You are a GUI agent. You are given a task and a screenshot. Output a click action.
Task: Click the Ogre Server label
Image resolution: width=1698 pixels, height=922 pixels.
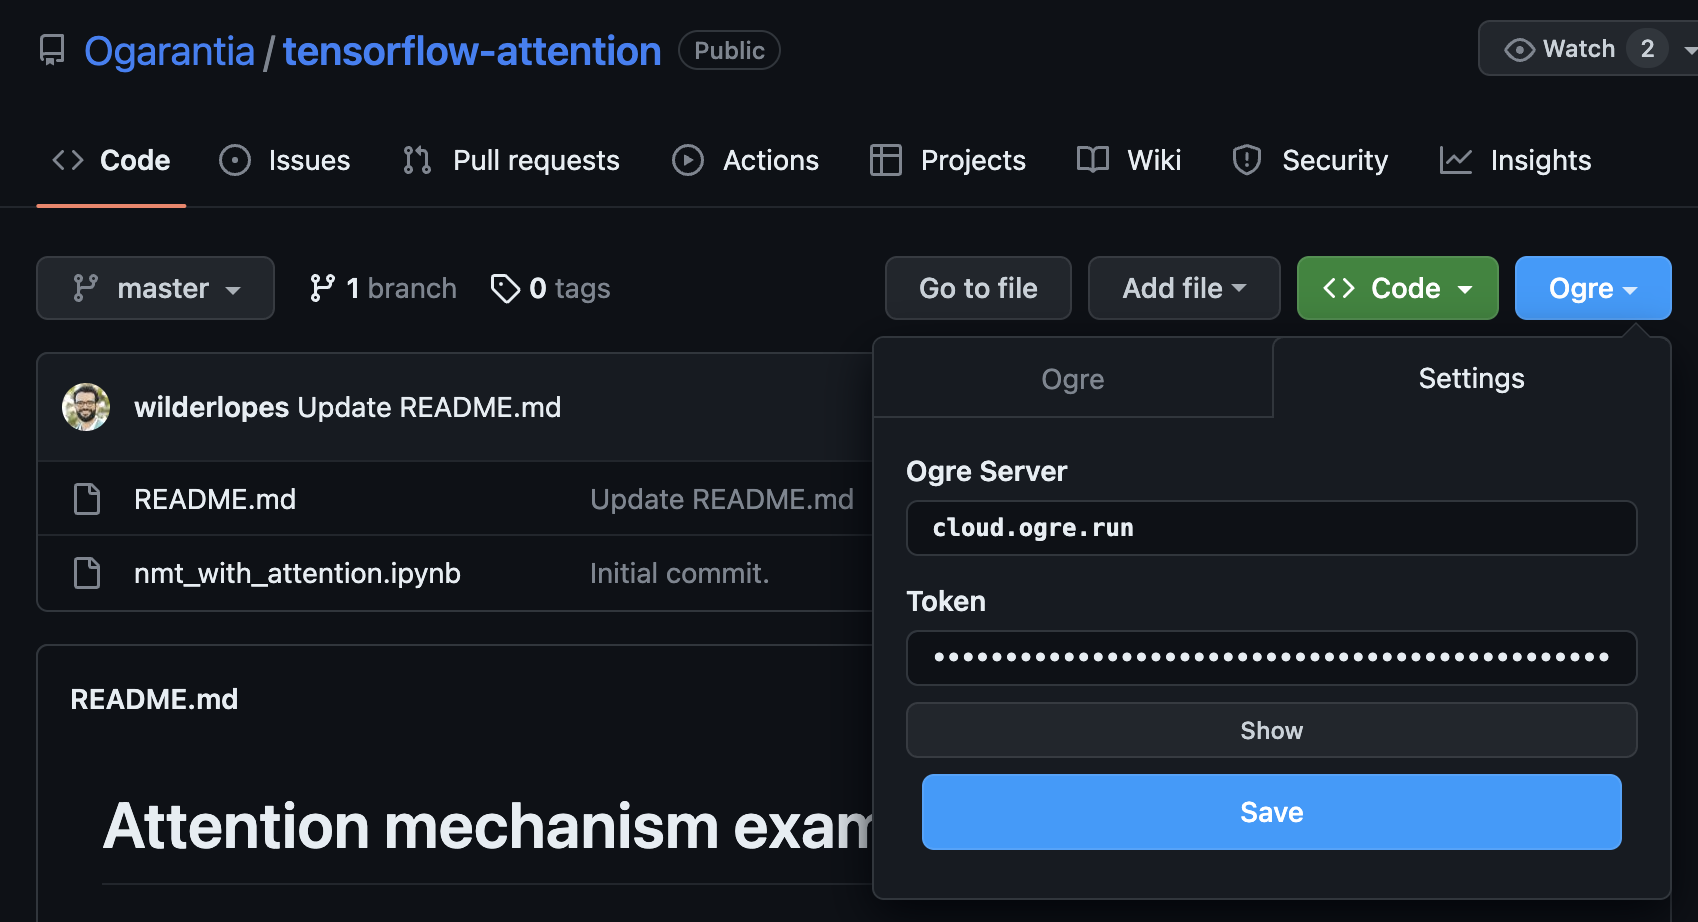pos(987,471)
